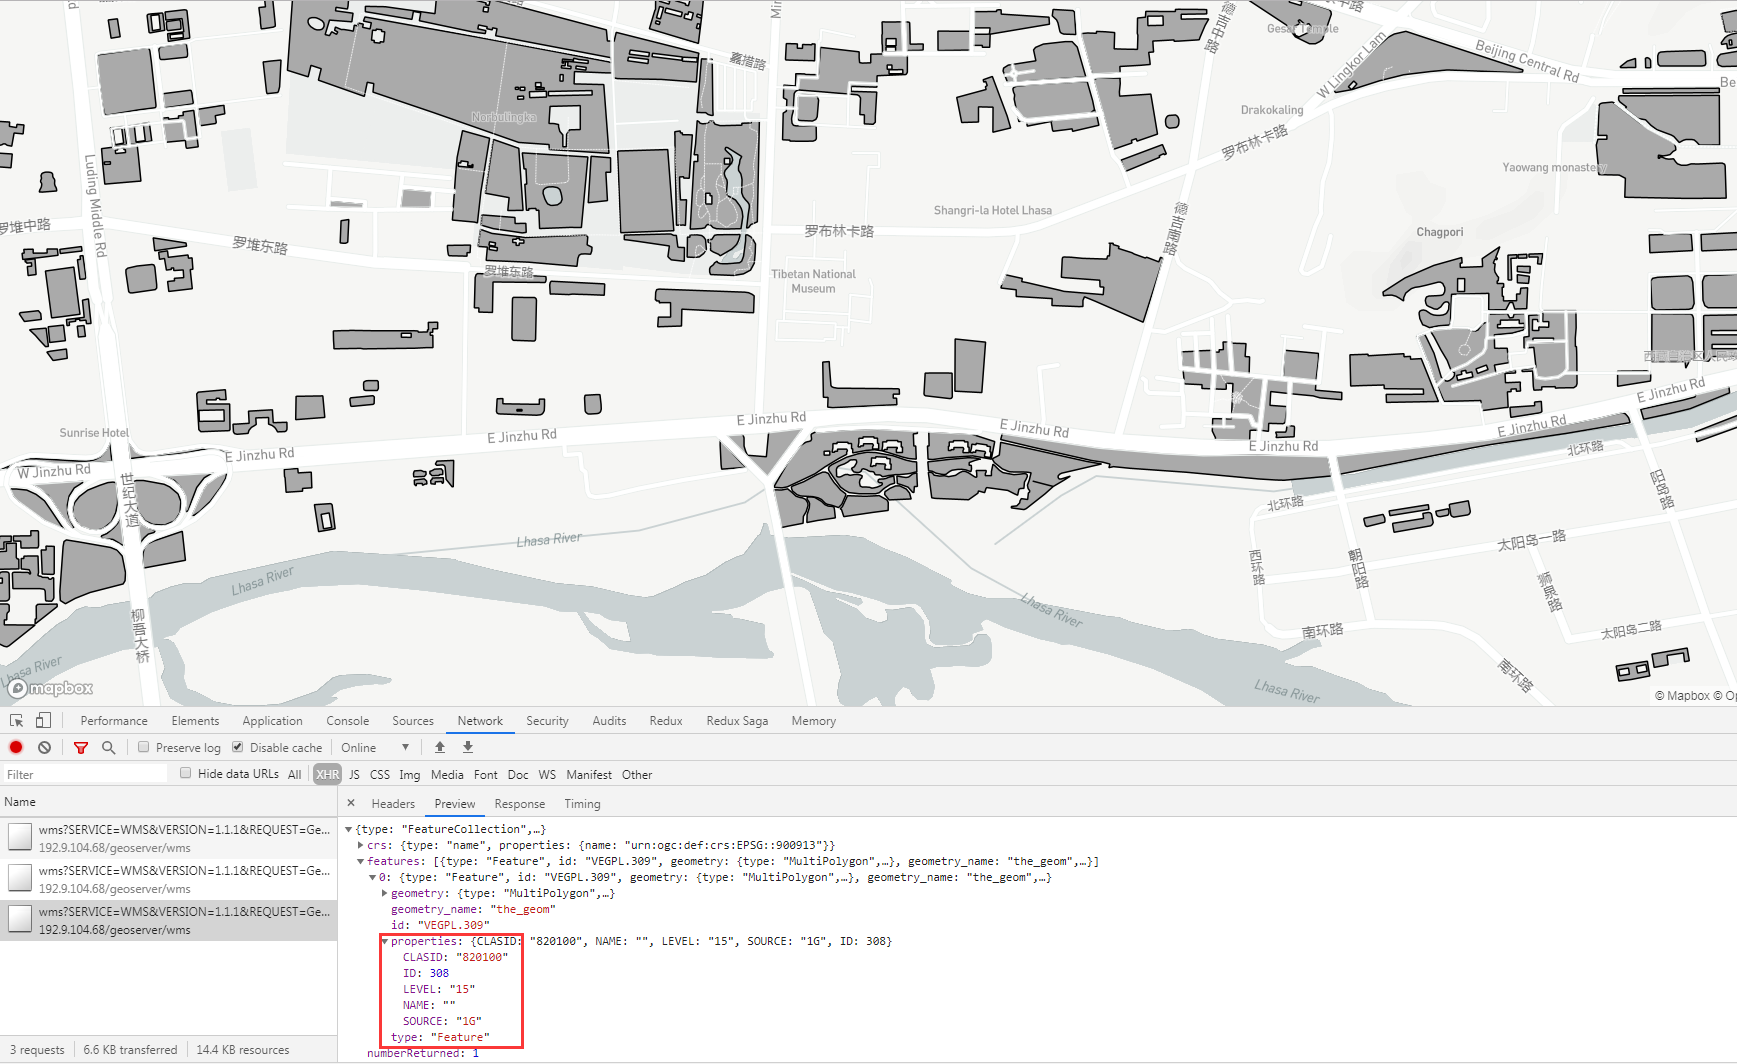Image resolution: width=1737 pixels, height=1064 pixels.
Task: Export HAR file with download icon
Action: point(467,747)
